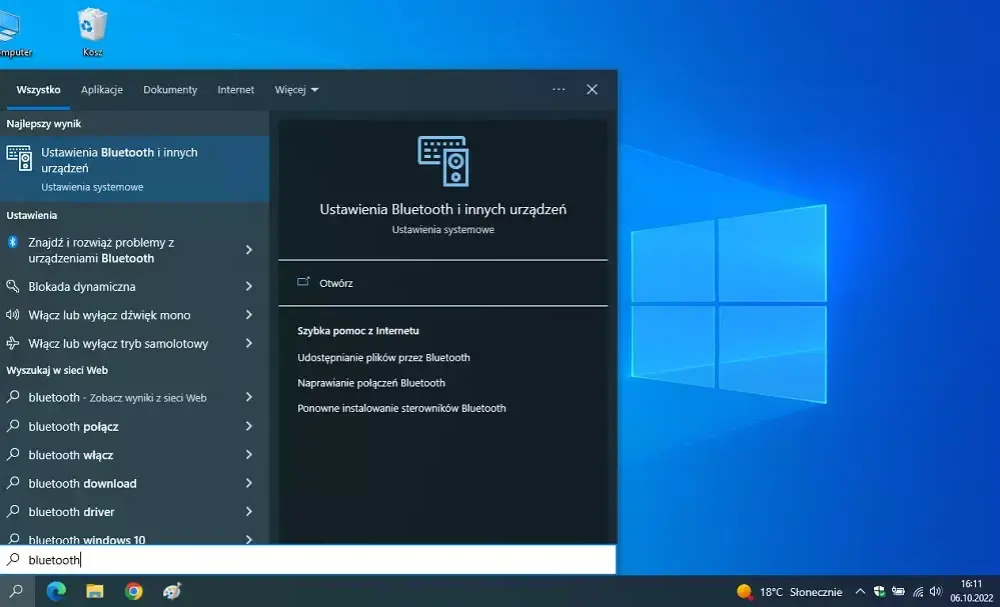Click the large devices icon in preview pane

tap(443, 161)
